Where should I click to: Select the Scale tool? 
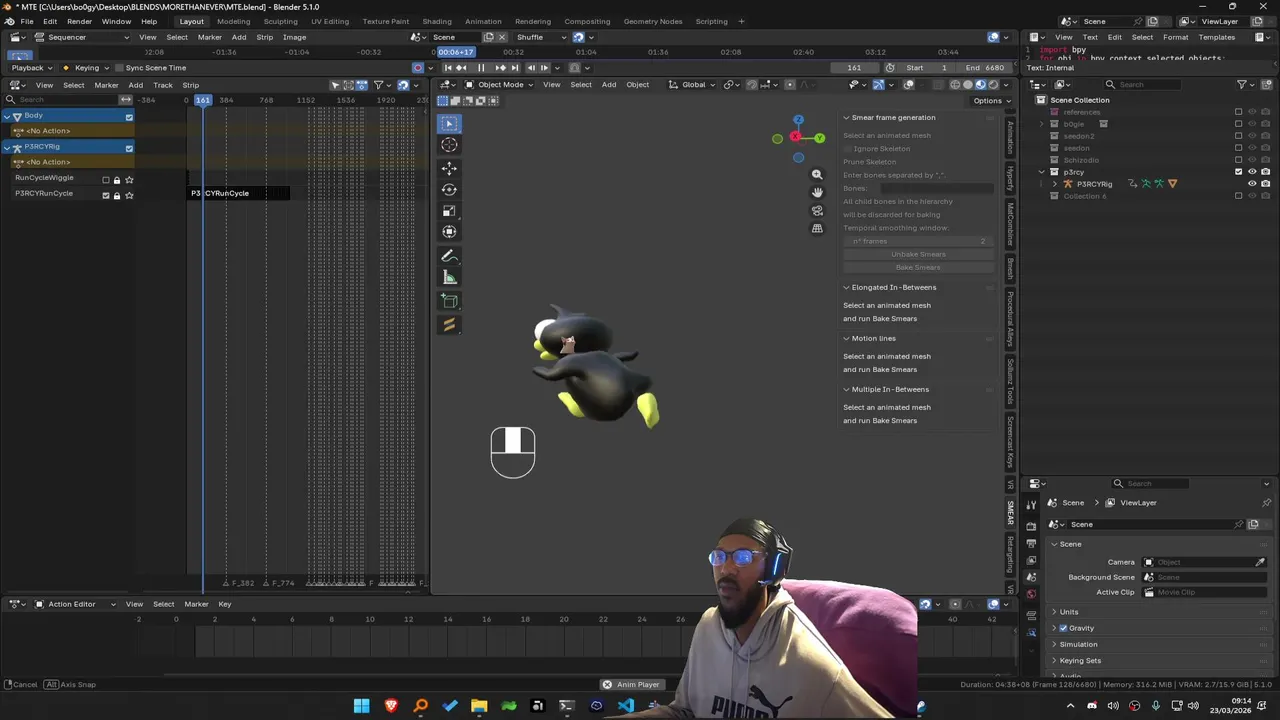[449, 211]
